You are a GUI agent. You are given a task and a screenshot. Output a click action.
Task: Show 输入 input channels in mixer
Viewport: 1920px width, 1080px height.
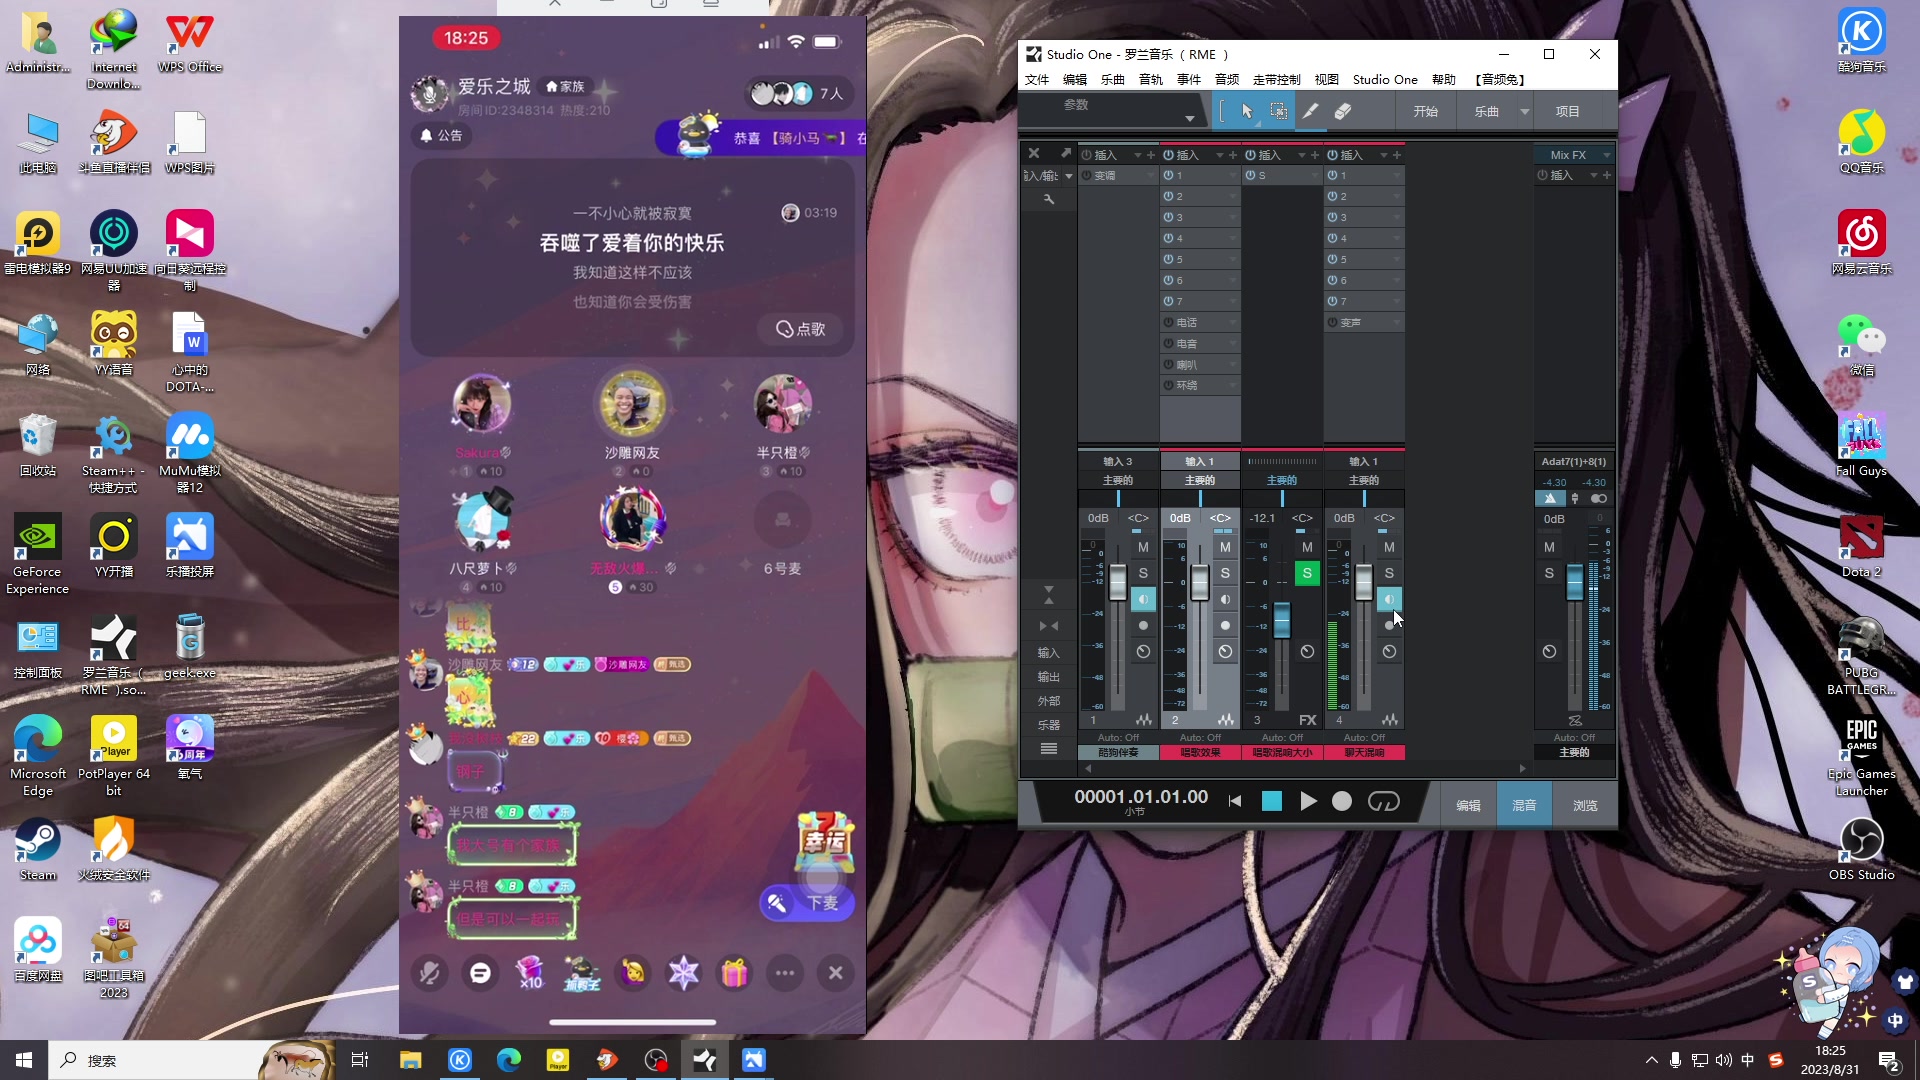(x=1048, y=653)
